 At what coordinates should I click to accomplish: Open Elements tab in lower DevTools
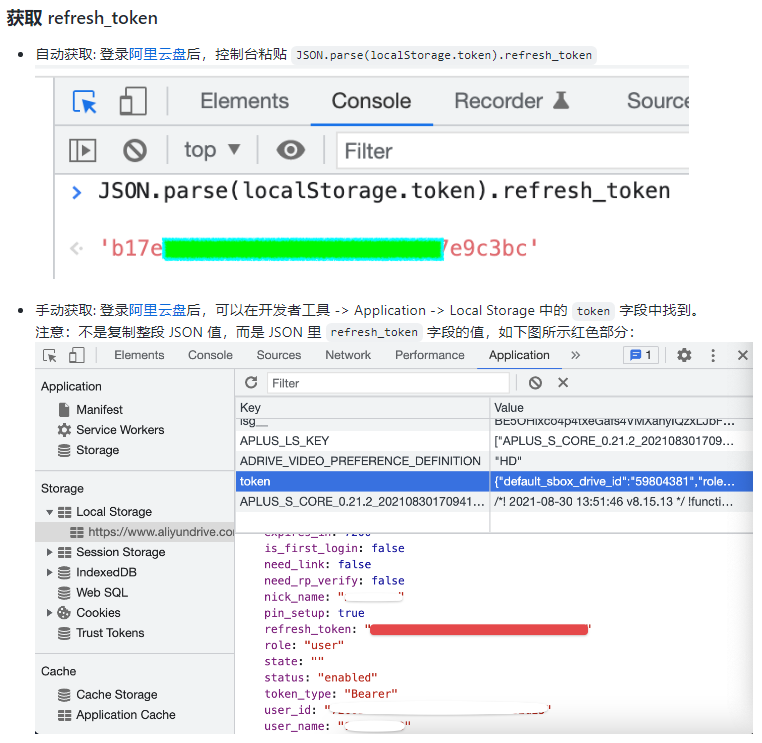[139, 355]
